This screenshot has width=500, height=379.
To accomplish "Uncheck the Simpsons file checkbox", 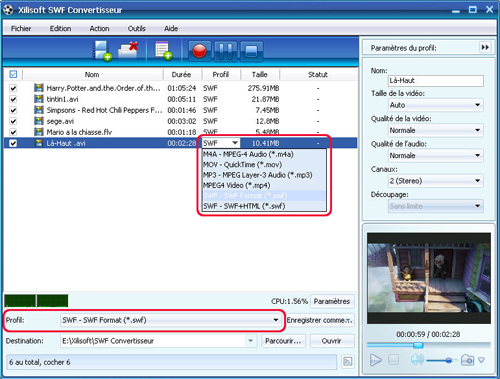I will tap(13, 110).
